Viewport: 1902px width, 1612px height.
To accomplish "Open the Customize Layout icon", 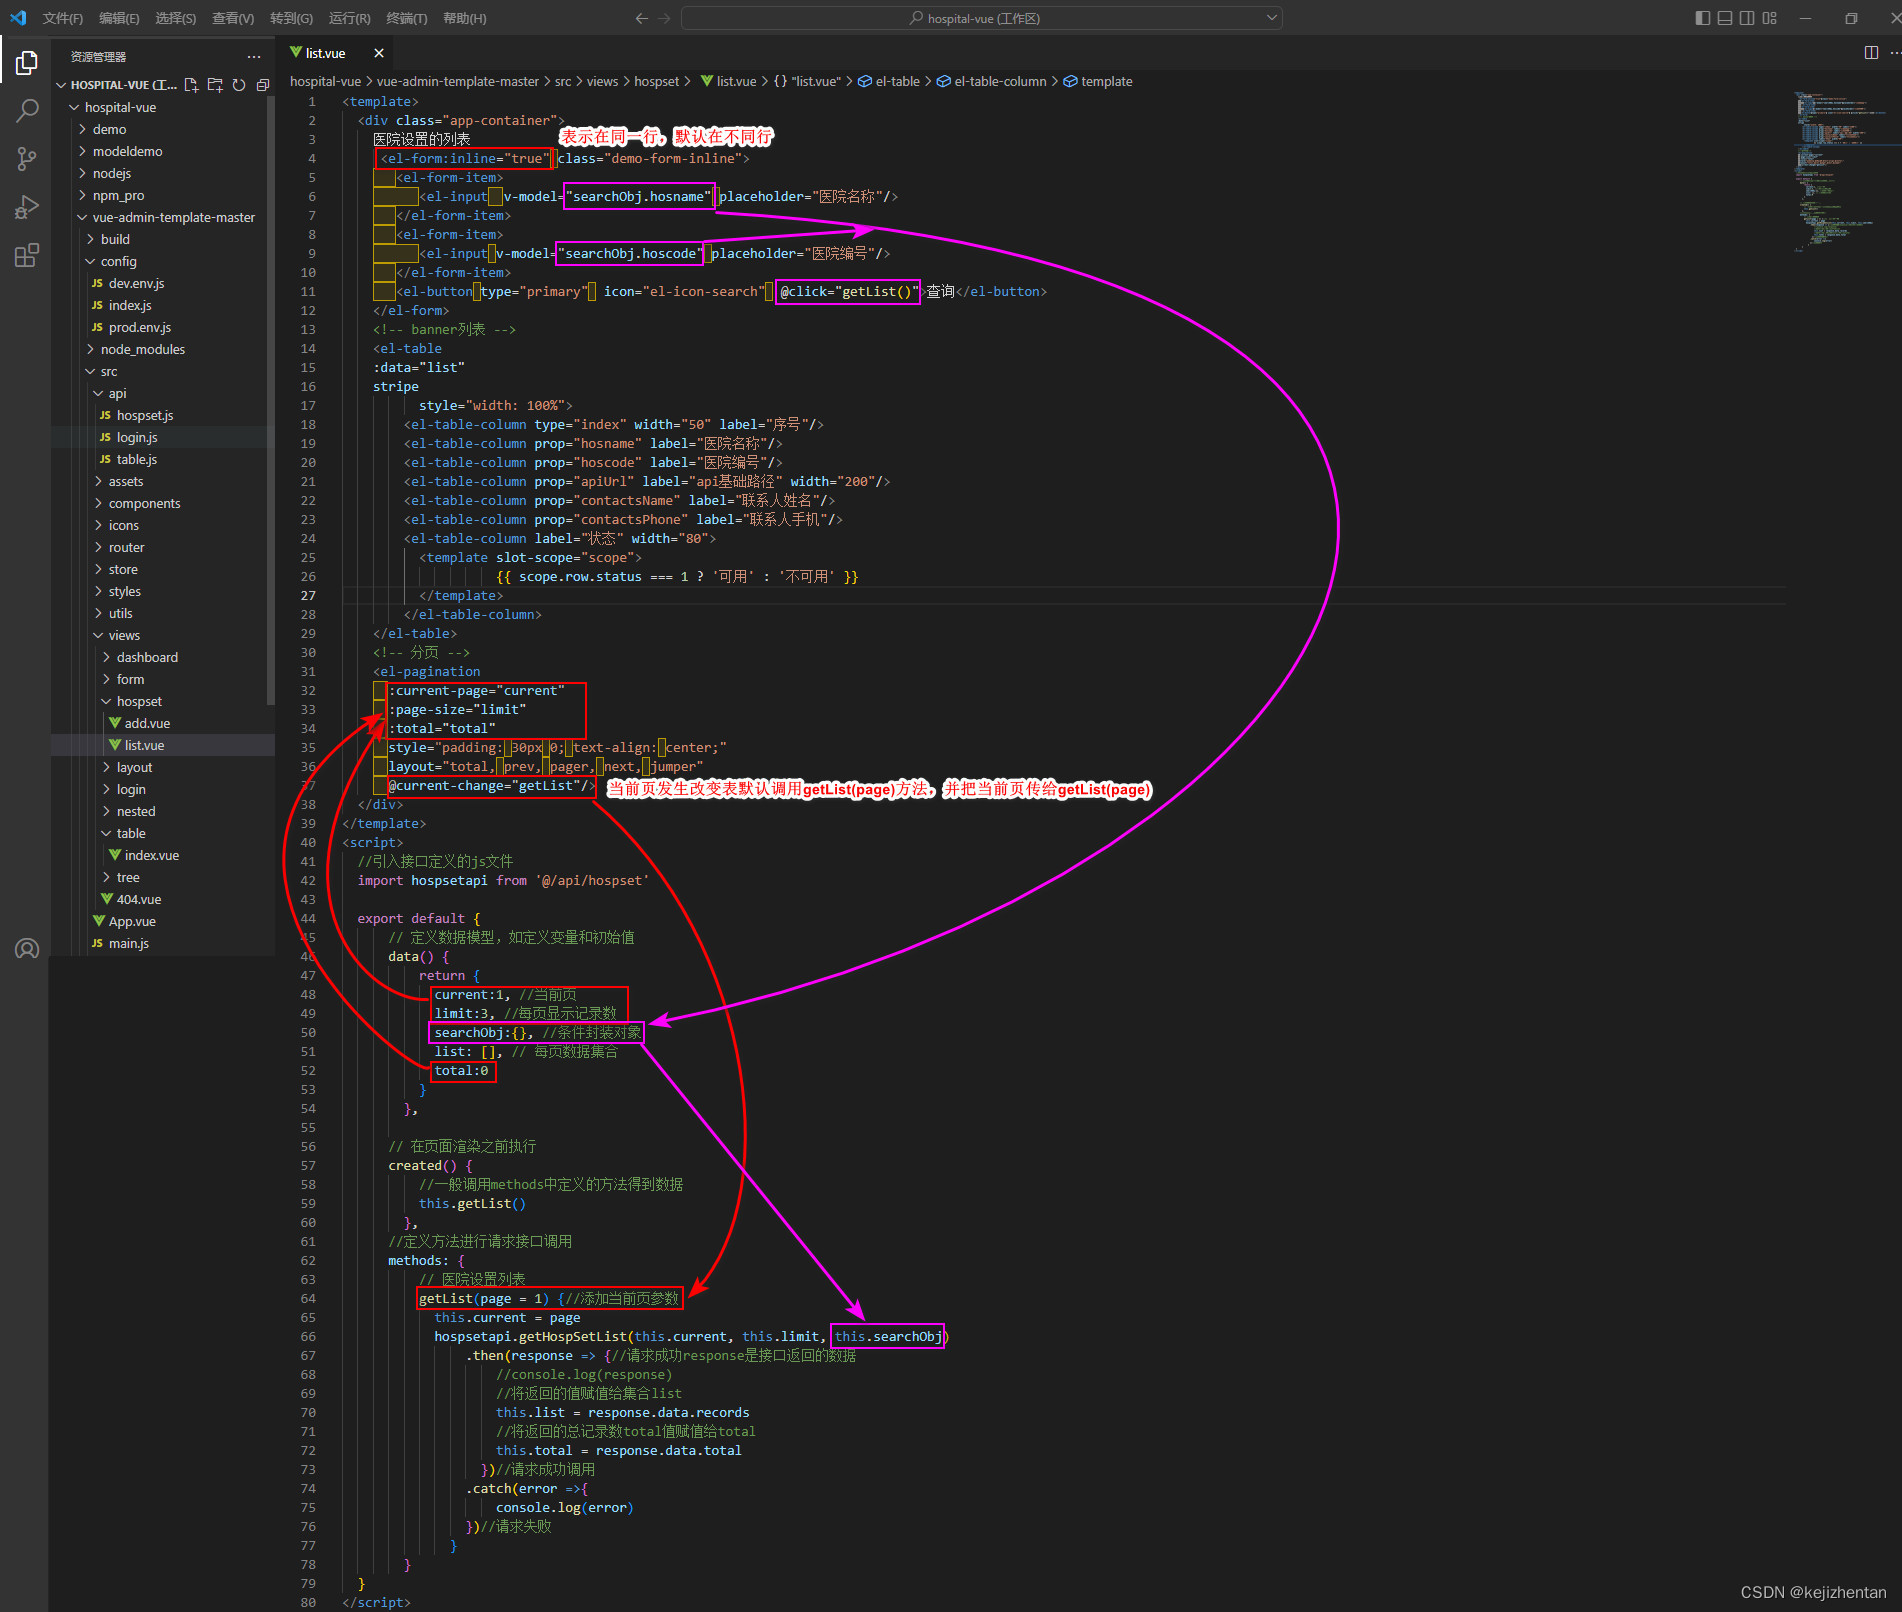I will point(1770,18).
